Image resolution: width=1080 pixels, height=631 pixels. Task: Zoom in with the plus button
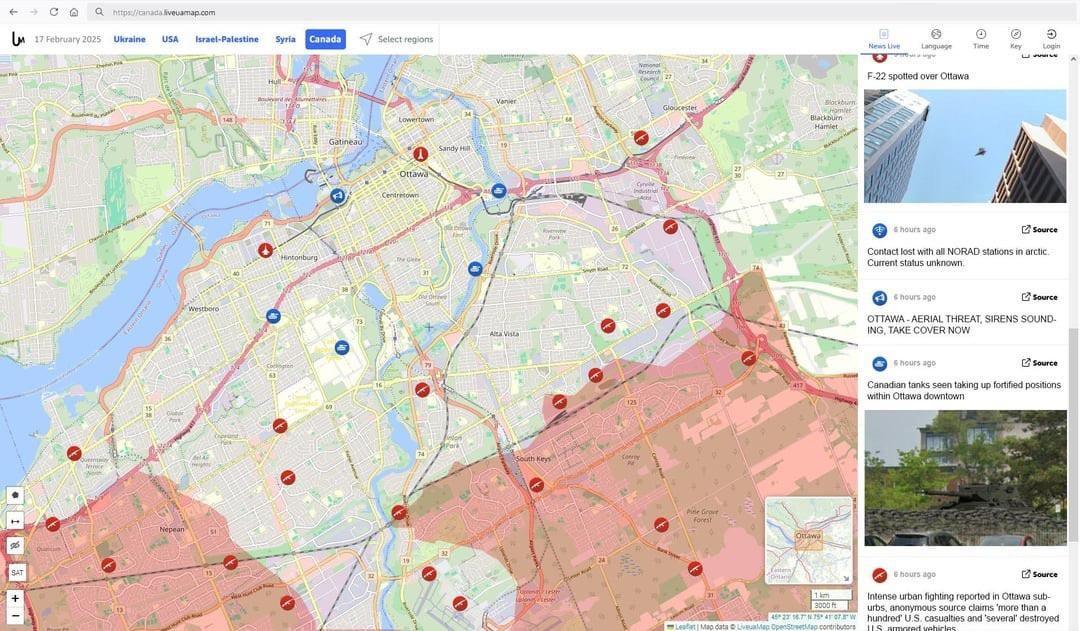15,598
